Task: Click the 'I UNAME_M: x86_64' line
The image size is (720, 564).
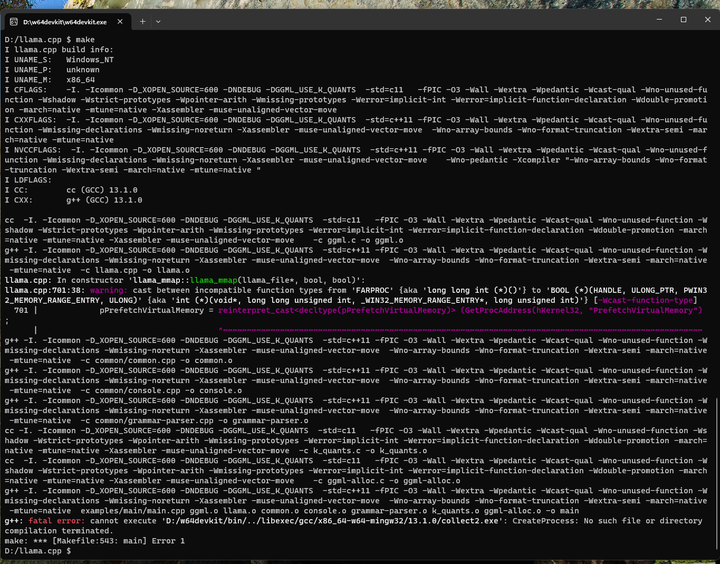Action: [50, 80]
